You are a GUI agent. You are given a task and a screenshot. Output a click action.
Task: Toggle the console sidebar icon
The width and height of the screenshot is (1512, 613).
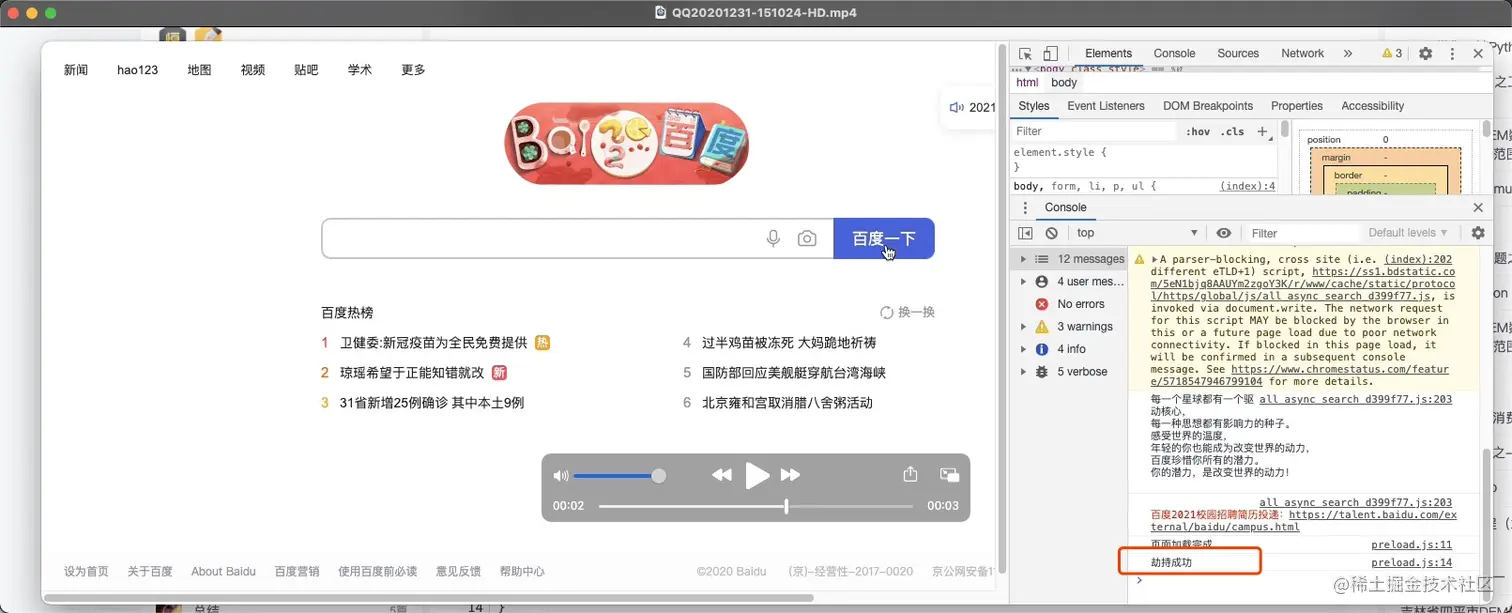point(1025,233)
